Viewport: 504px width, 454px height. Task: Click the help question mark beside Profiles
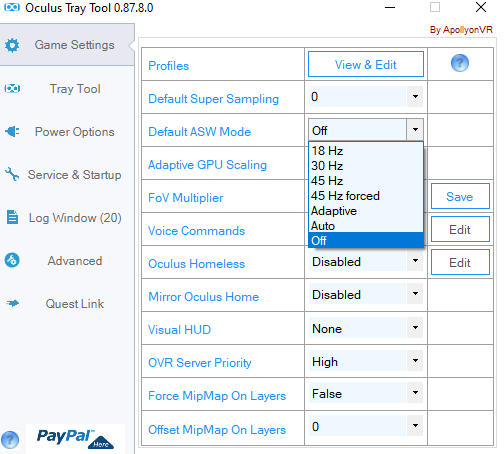[x=460, y=63]
